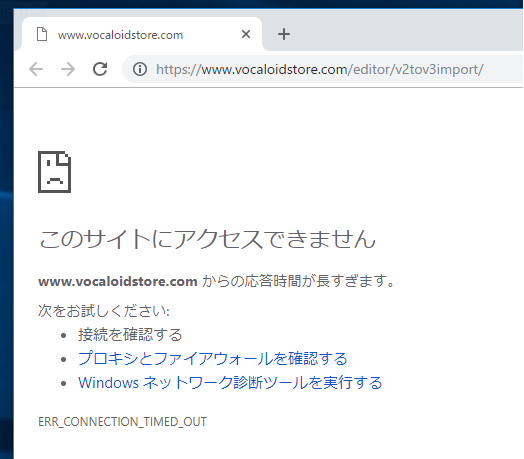The image size is (524, 459).
Task: Click the ERR_CONNECTION_TIMED_OUT error code
Action: [x=122, y=422]
